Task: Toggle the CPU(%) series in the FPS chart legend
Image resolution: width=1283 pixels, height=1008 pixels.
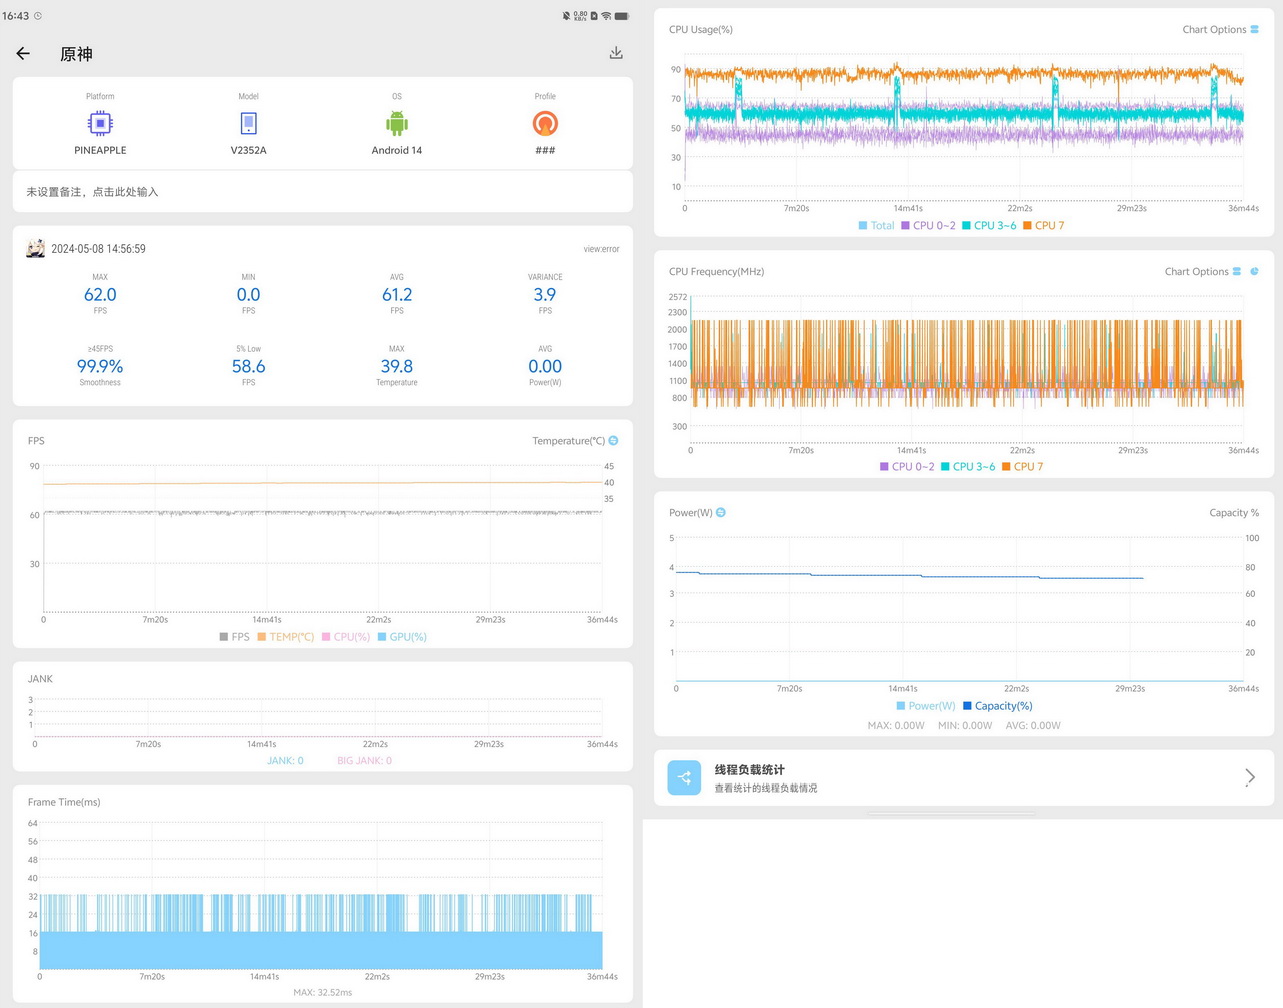Action: click(x=346, y=637)
